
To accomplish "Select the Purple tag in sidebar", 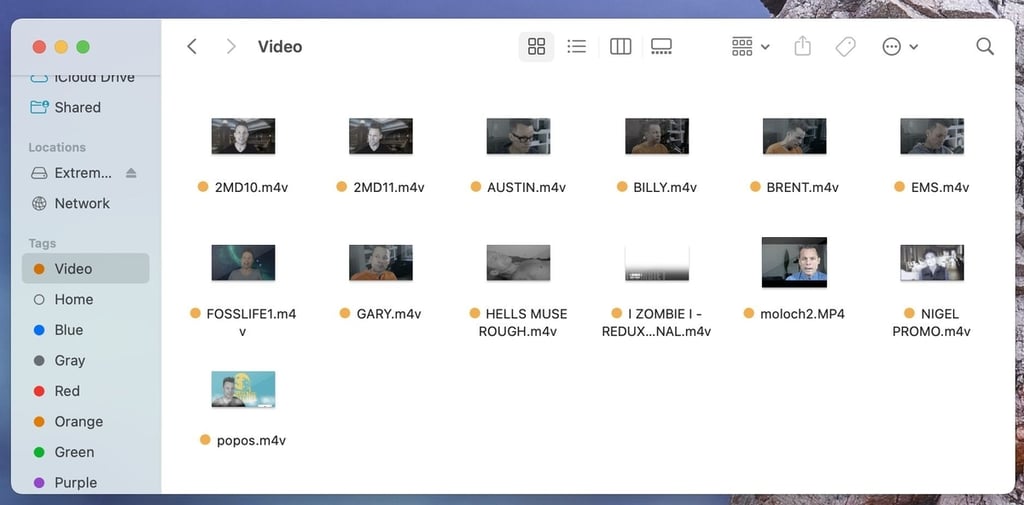I will tap(86, 483).
